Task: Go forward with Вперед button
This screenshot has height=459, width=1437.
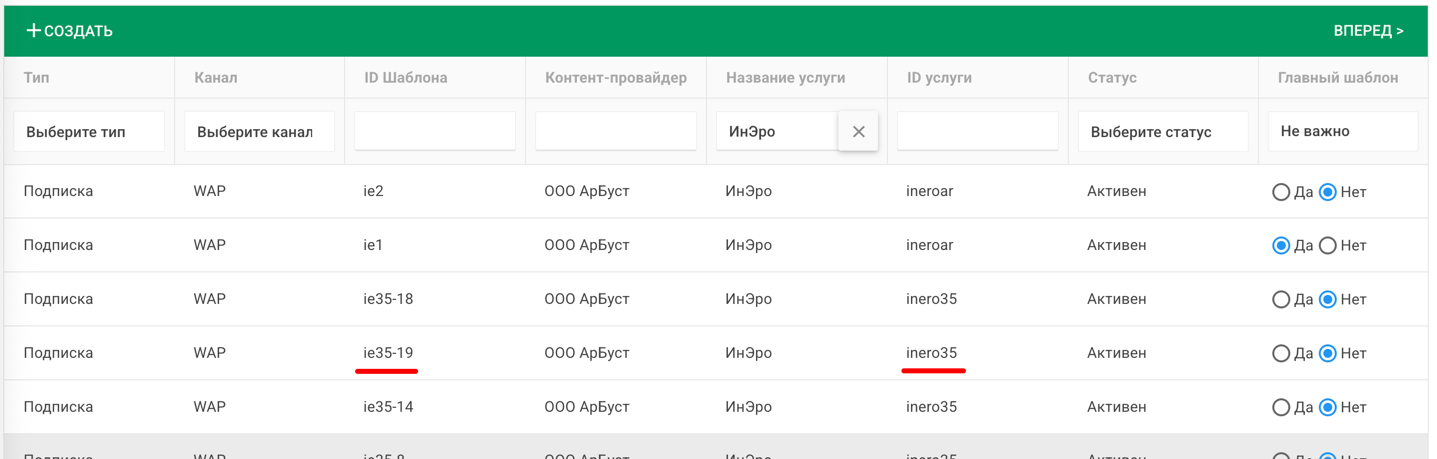Action: point(1367,31)
